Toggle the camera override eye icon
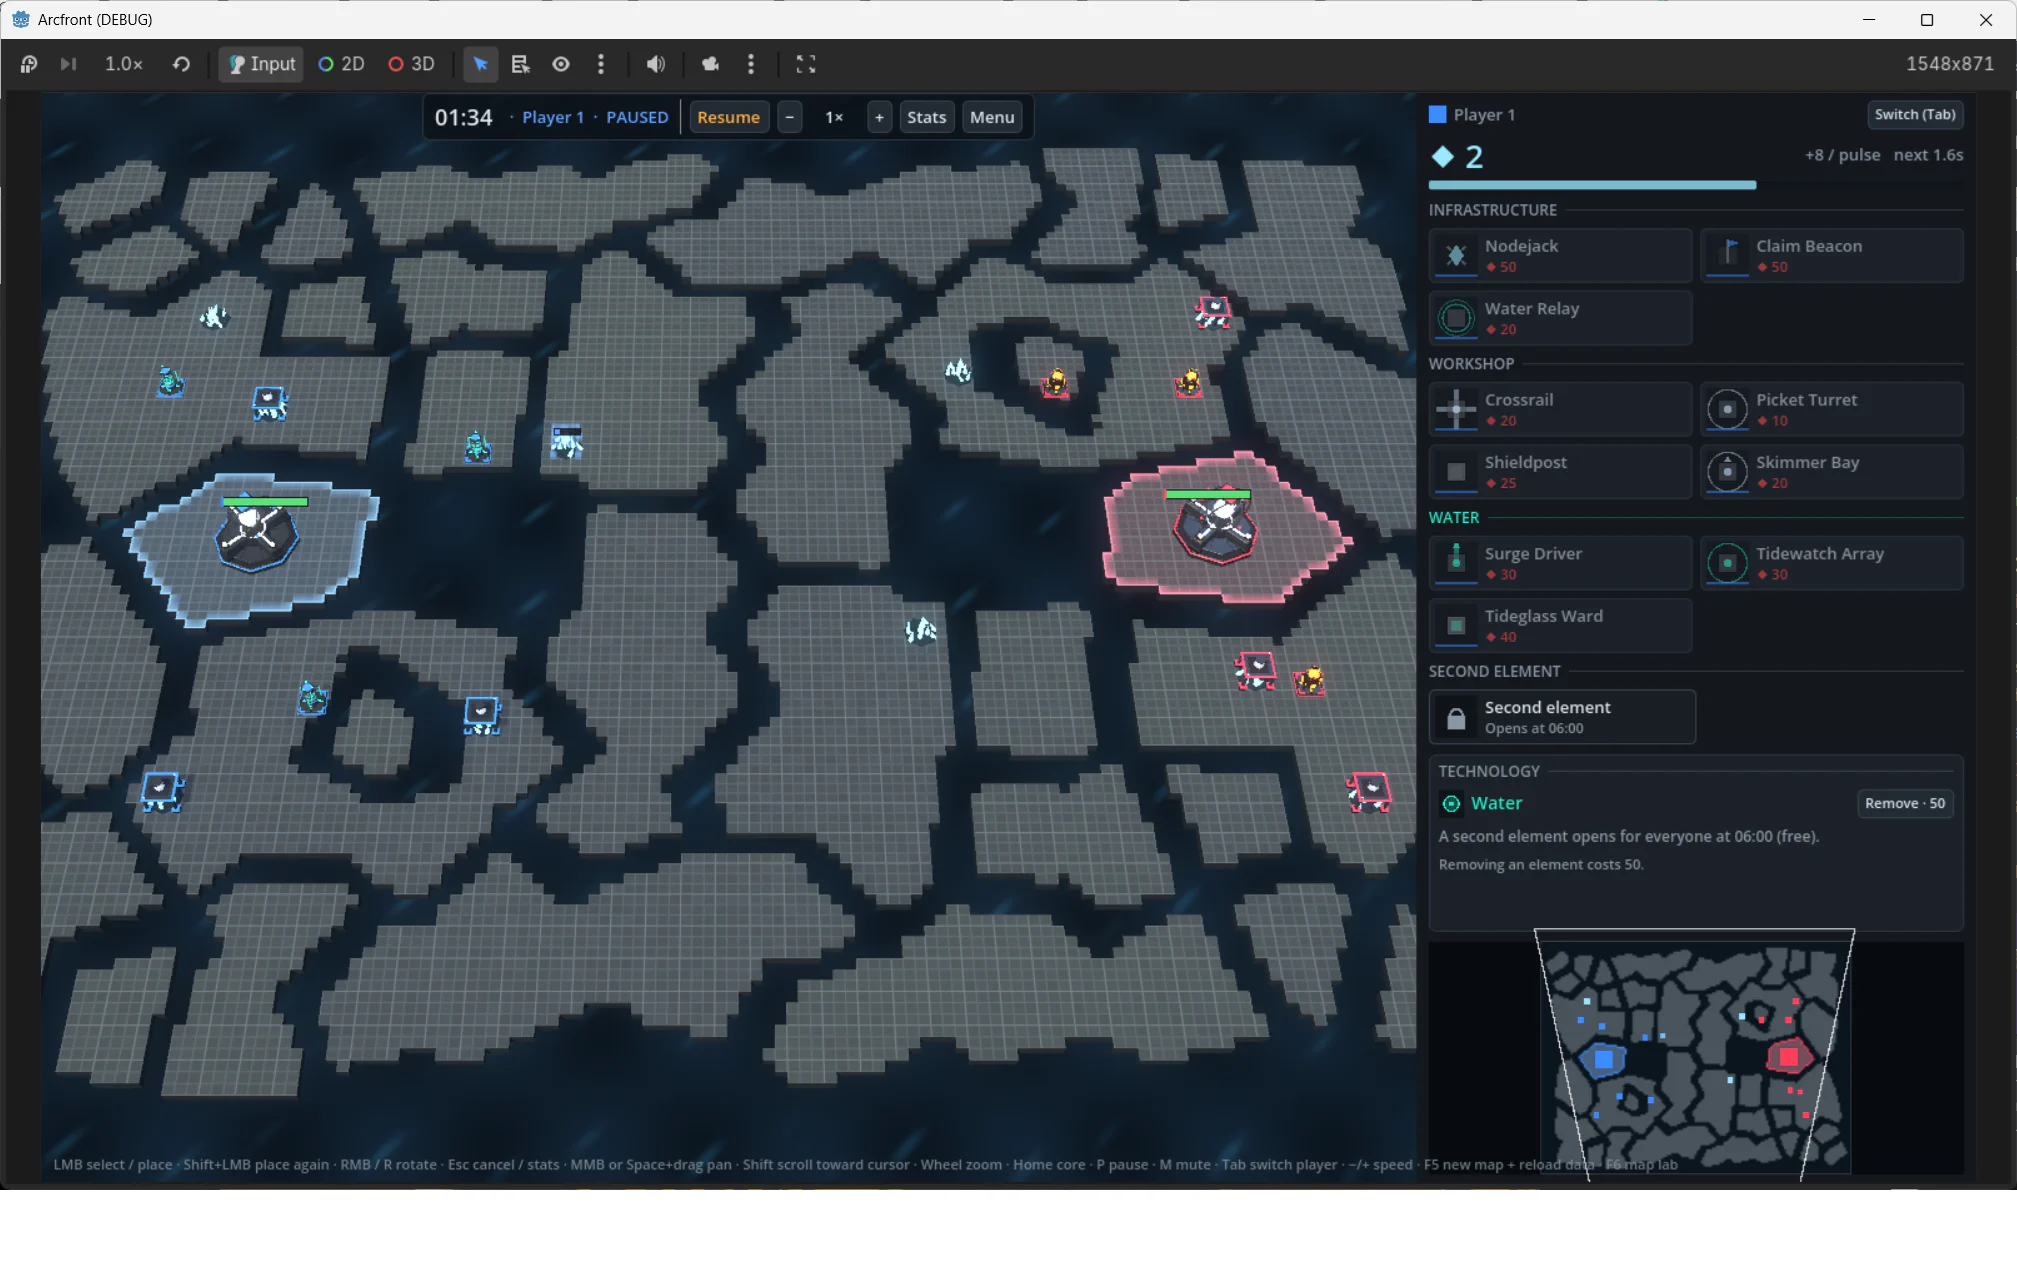The image size is (2017, 1267). pyautogui.click(x=561, y=64)
